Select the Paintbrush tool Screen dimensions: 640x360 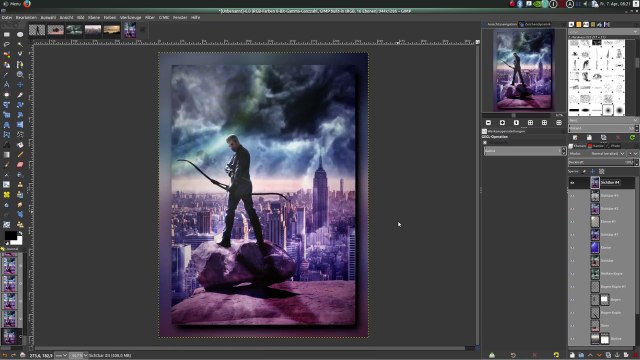tap(7, 164)
